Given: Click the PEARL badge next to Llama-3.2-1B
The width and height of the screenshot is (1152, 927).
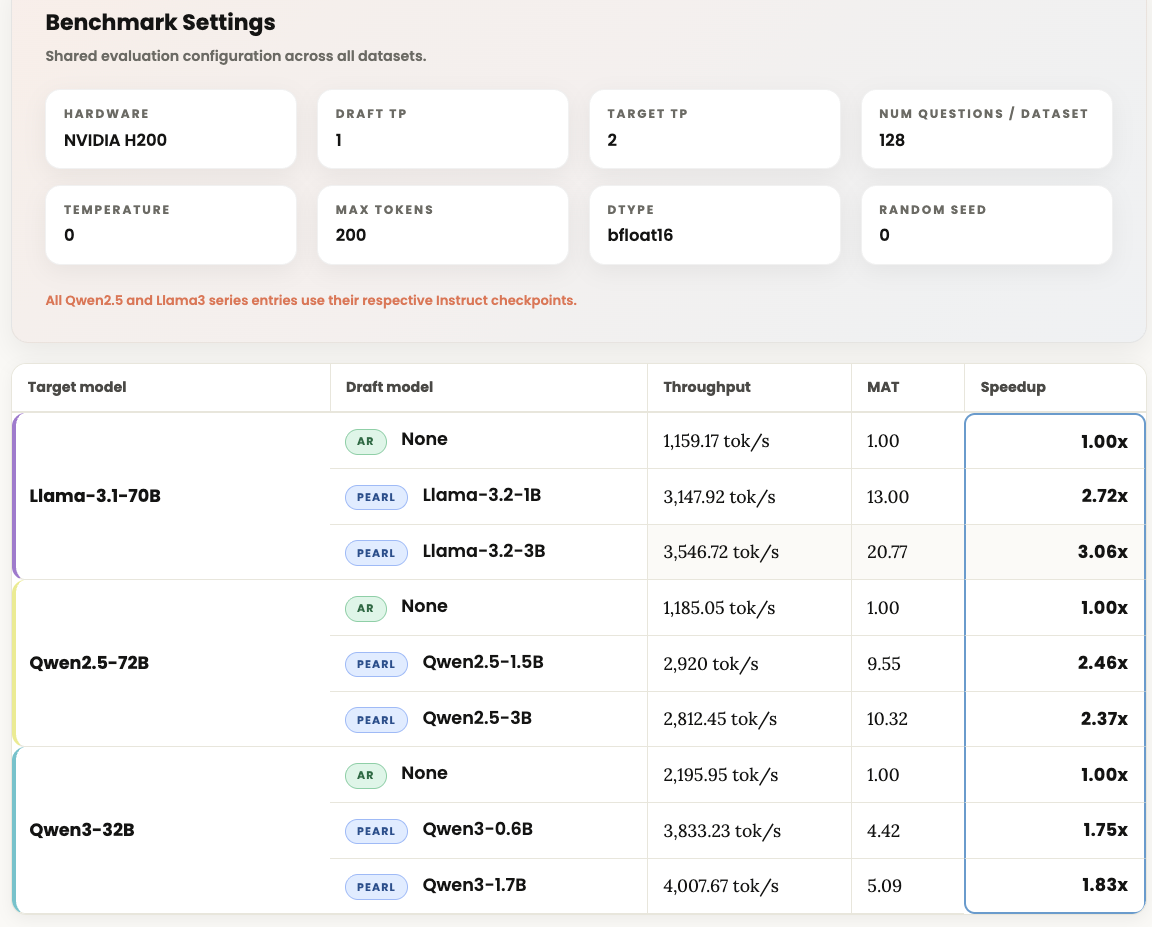Looking at the screenshot, I should [x=376, y=497].
